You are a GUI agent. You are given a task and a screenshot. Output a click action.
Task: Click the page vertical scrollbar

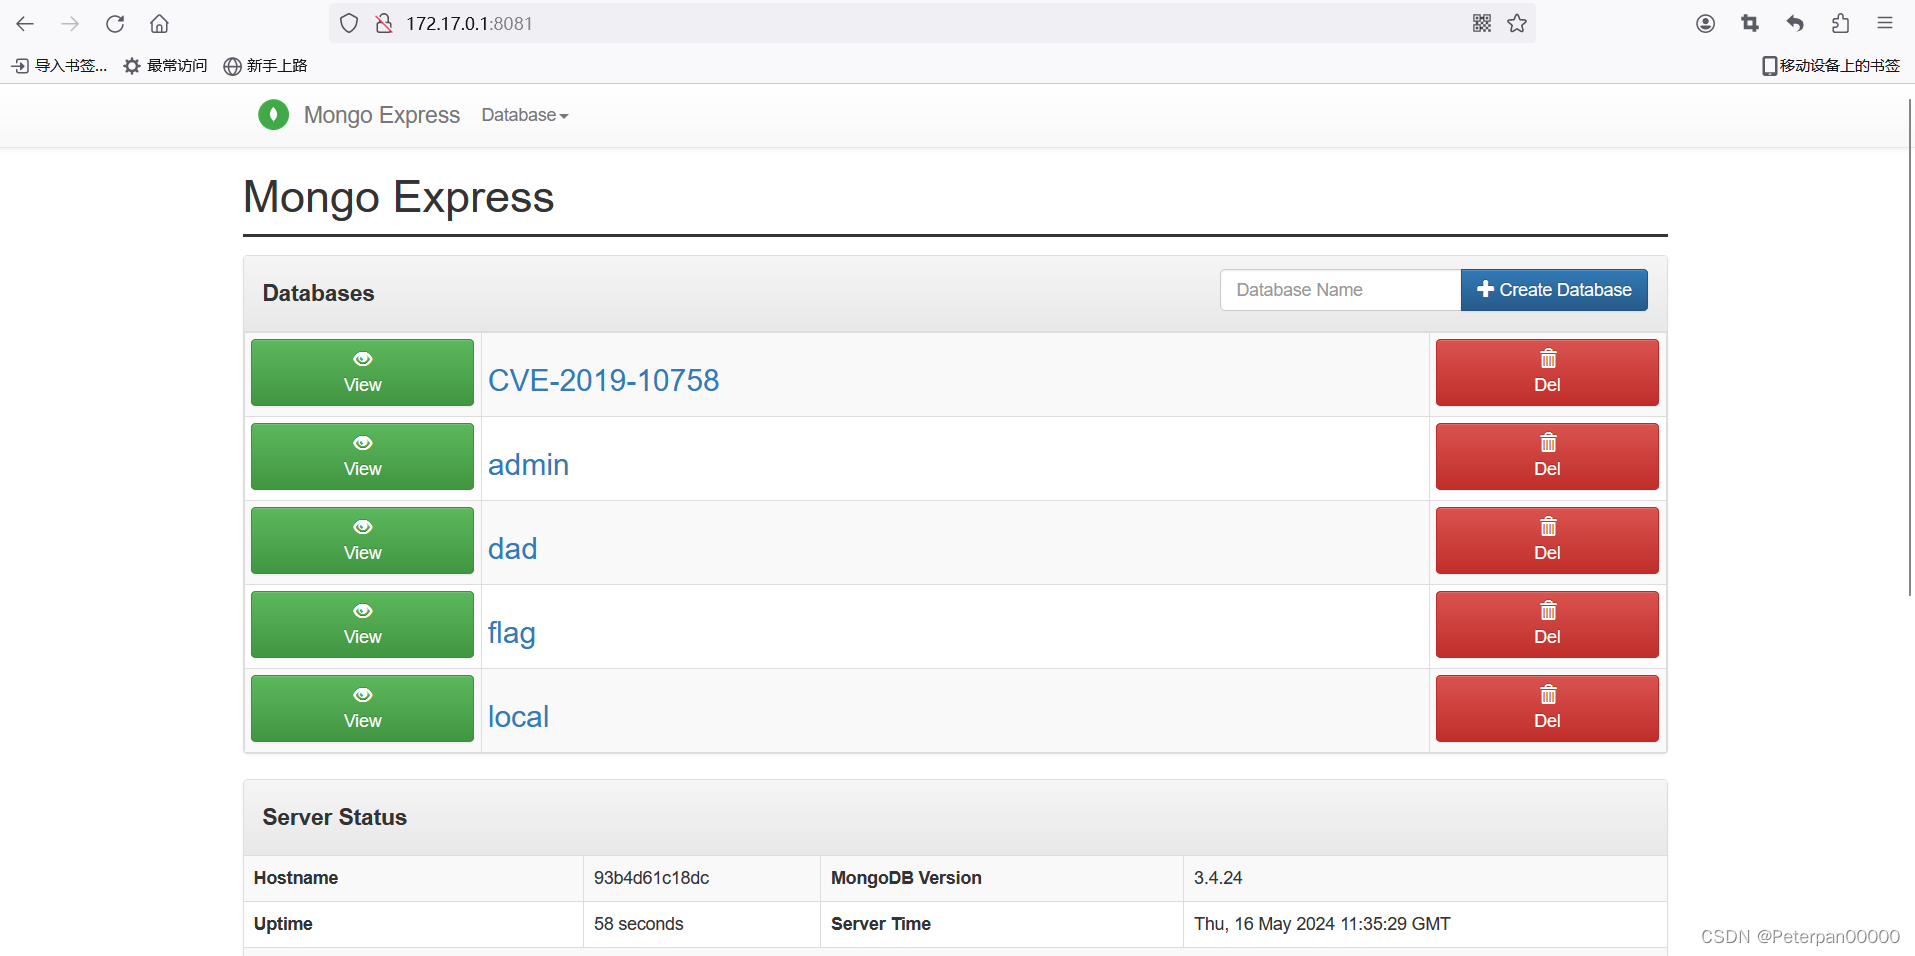(x=1910, y=346)
